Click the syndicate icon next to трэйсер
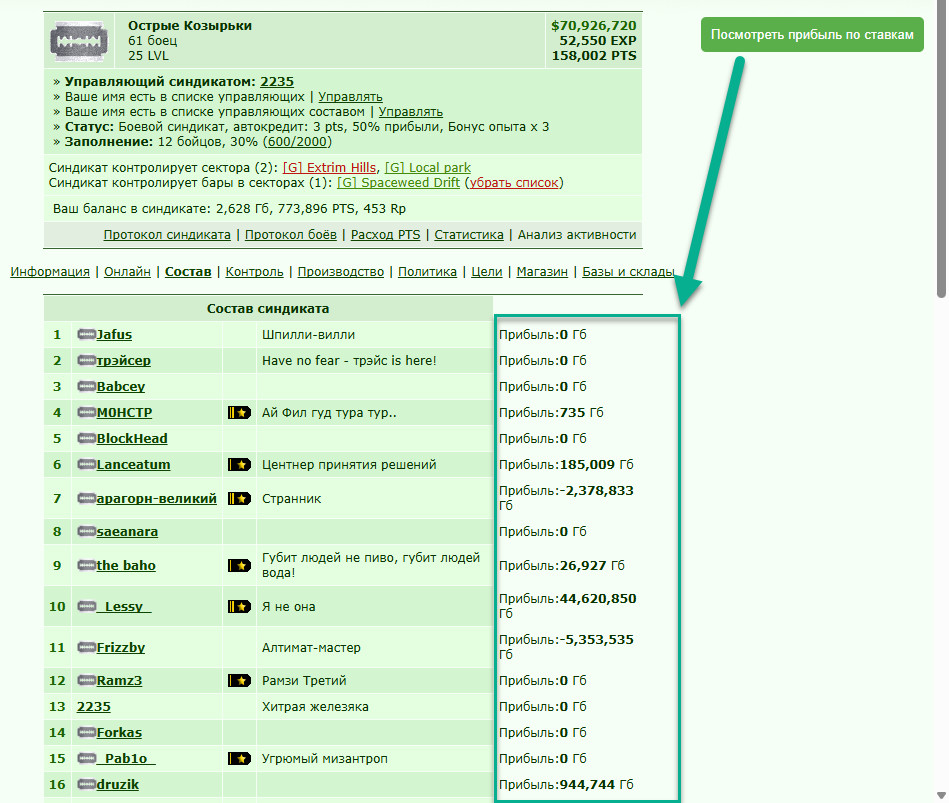949x803 pixels. click(87, 360)
